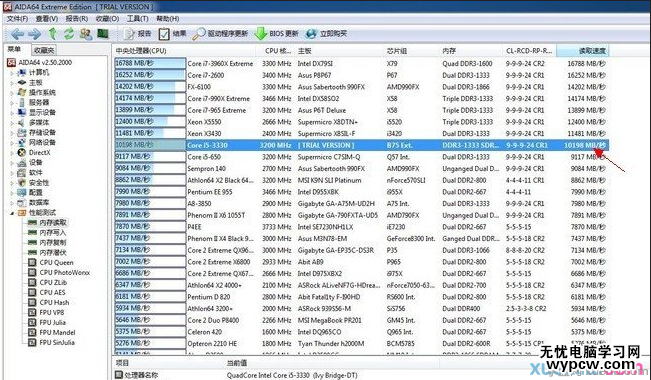Select the 设备 tree item

(x=35, y=162)
